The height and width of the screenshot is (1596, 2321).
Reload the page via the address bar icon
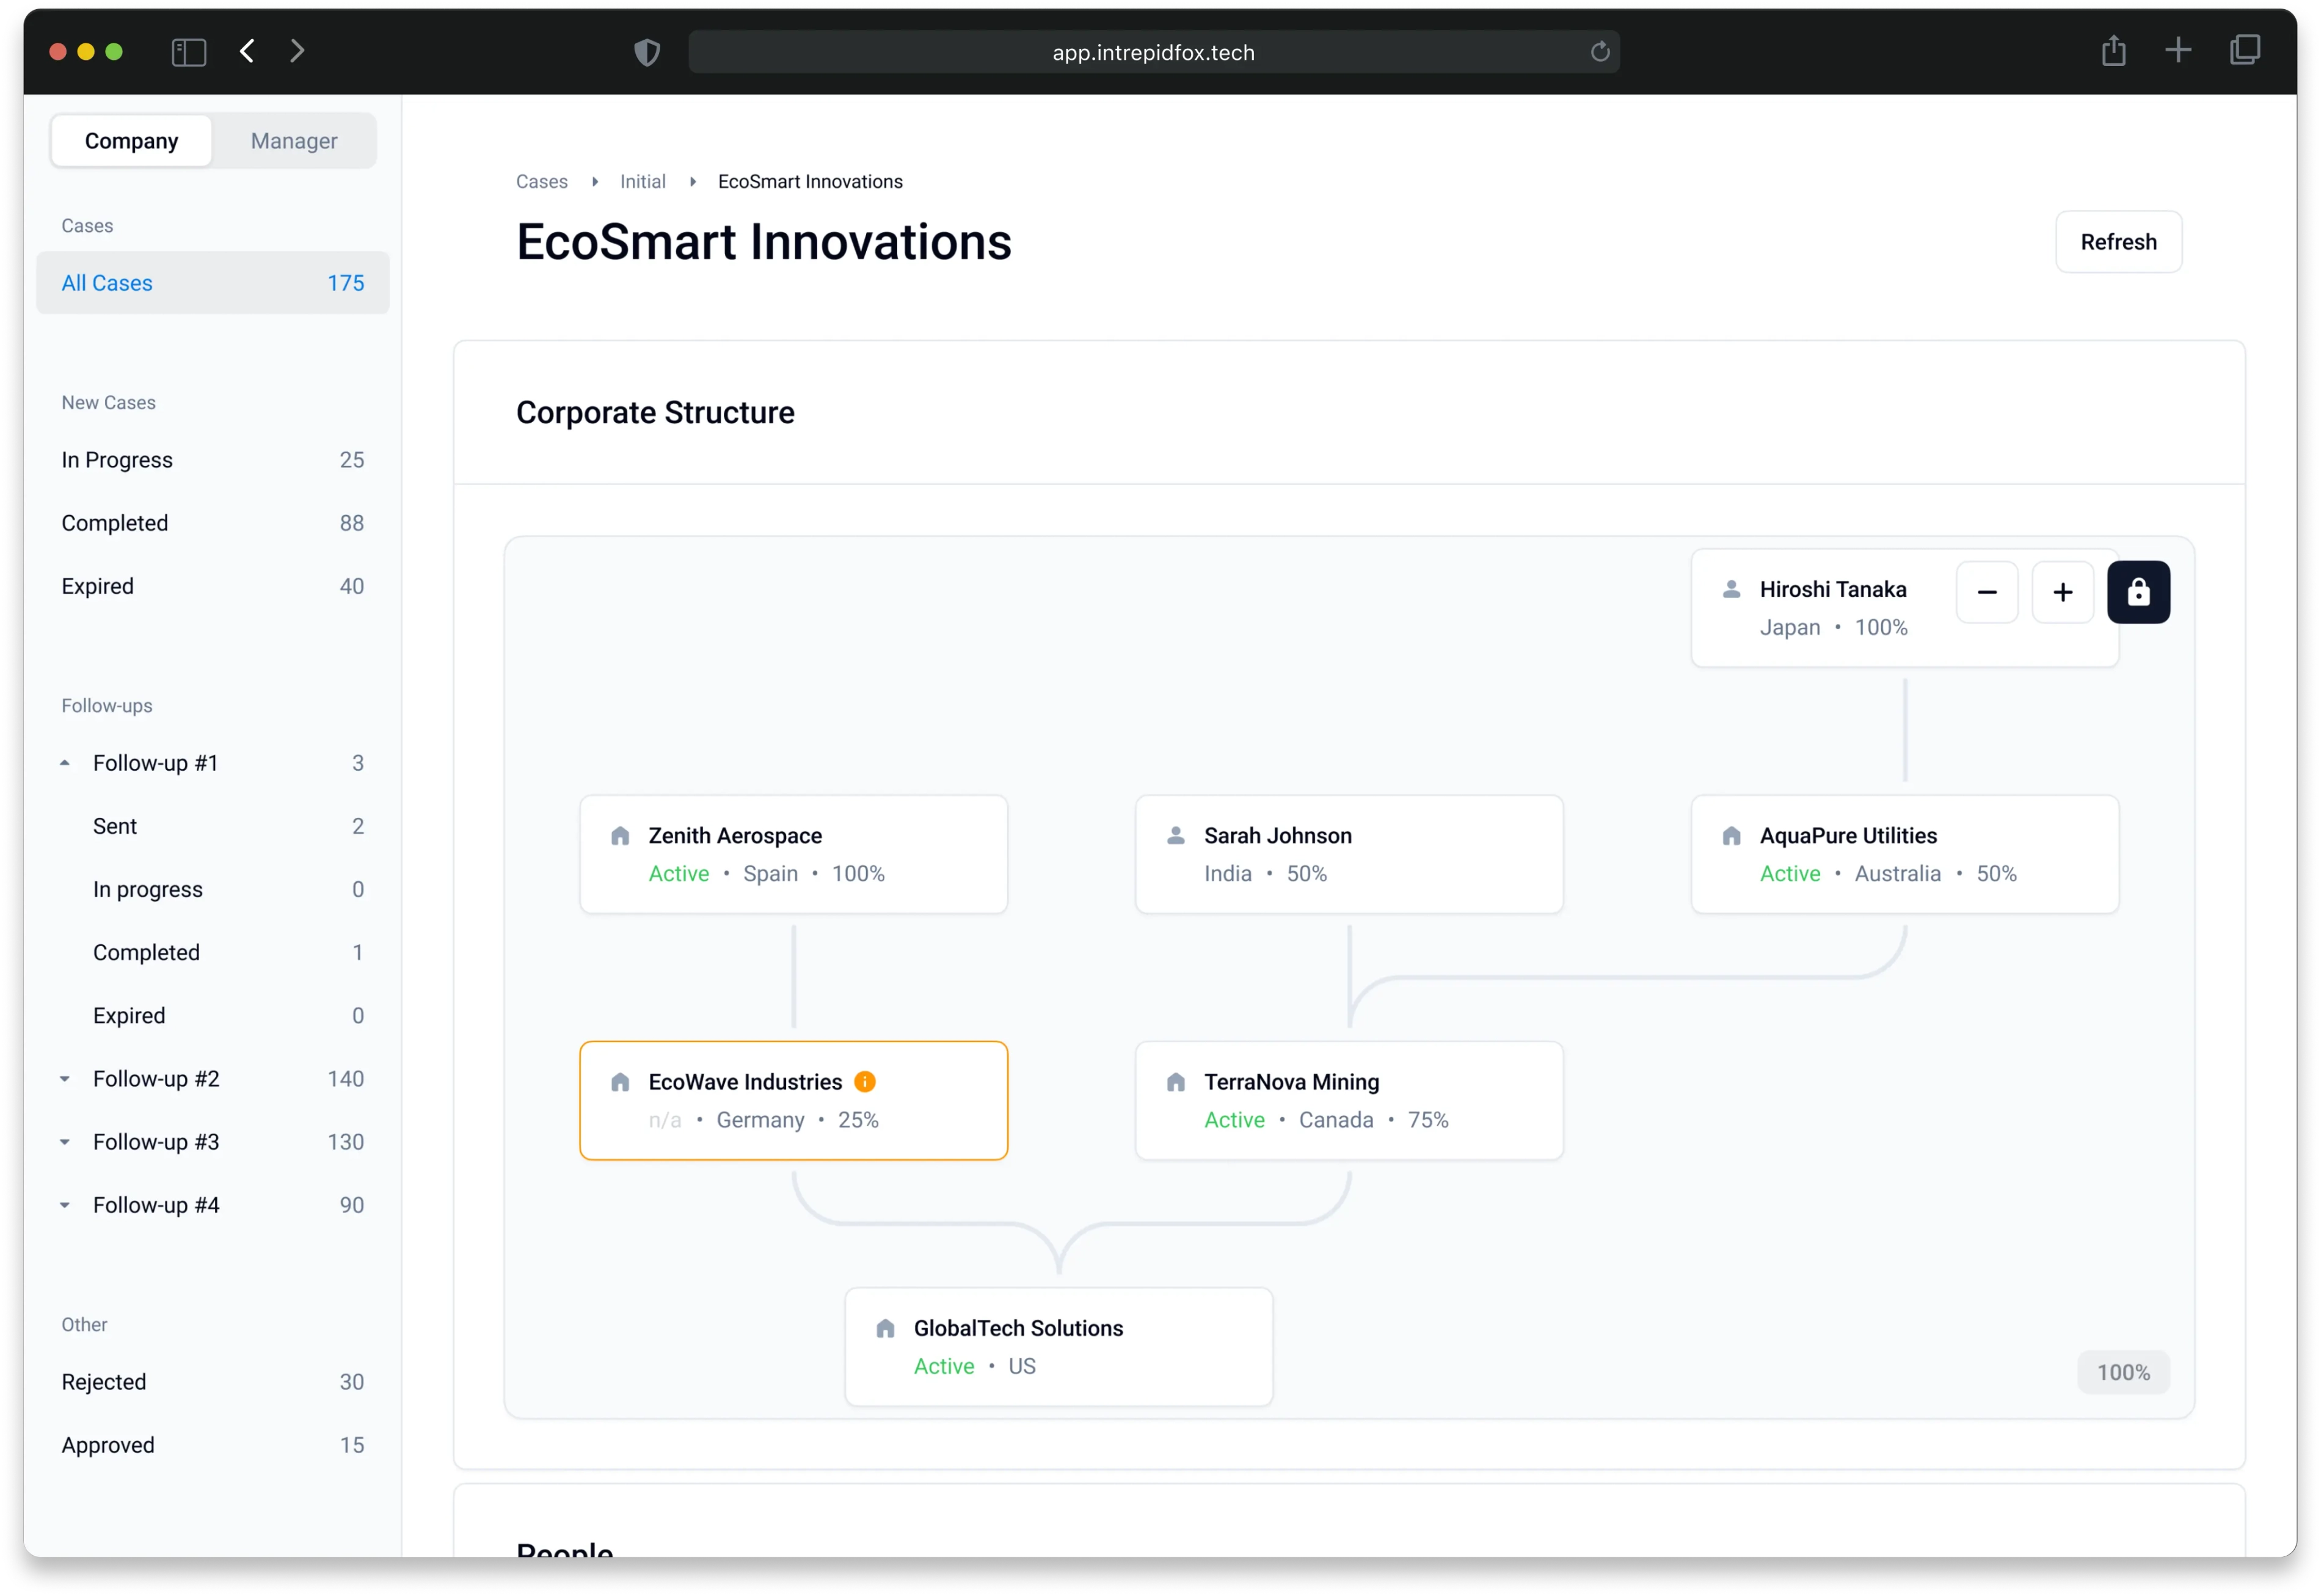point(1599,52)
